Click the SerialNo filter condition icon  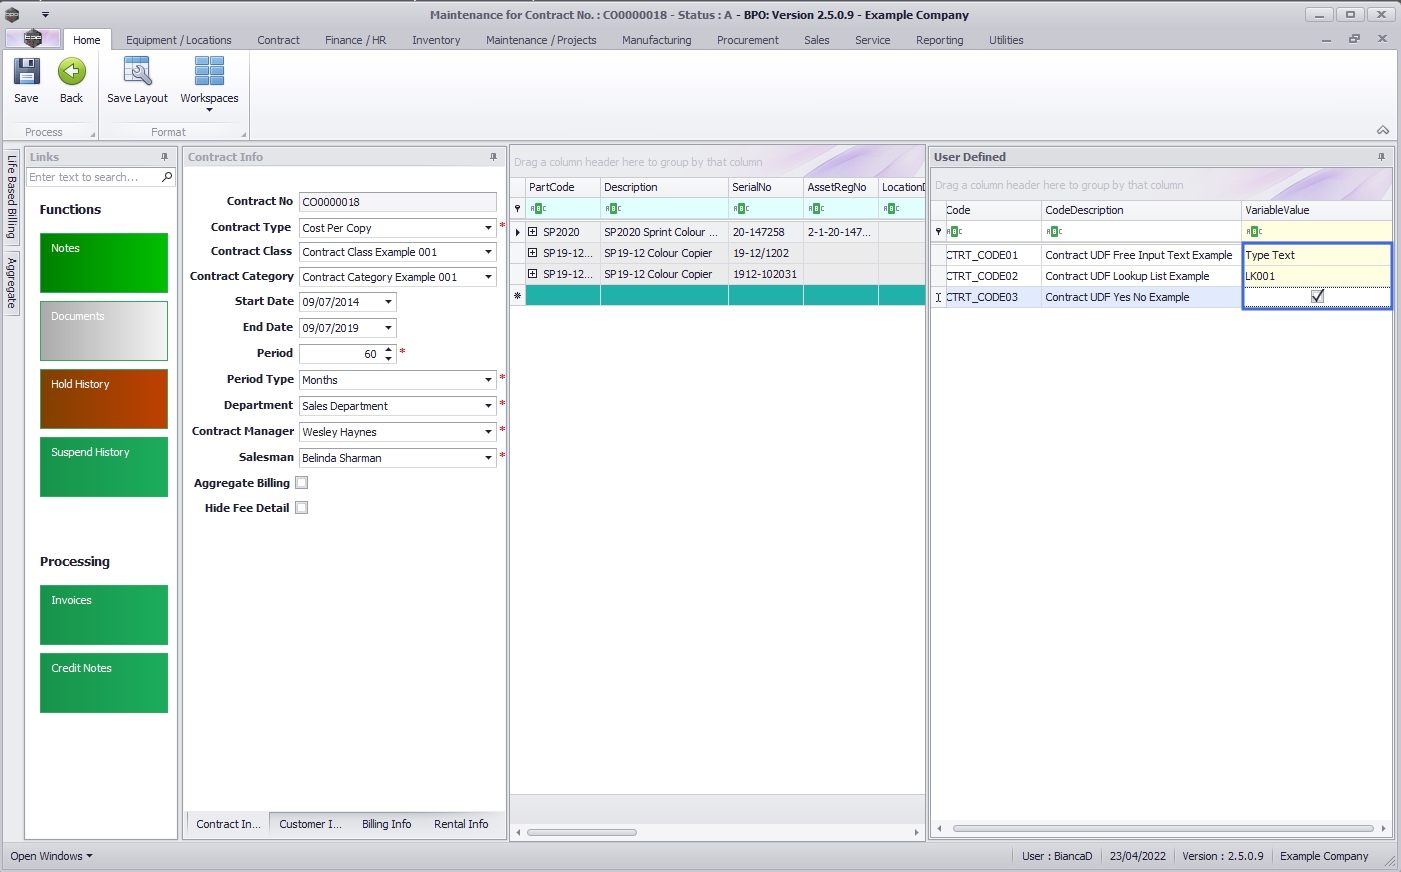pyautogui.click(x=741, y=209)
